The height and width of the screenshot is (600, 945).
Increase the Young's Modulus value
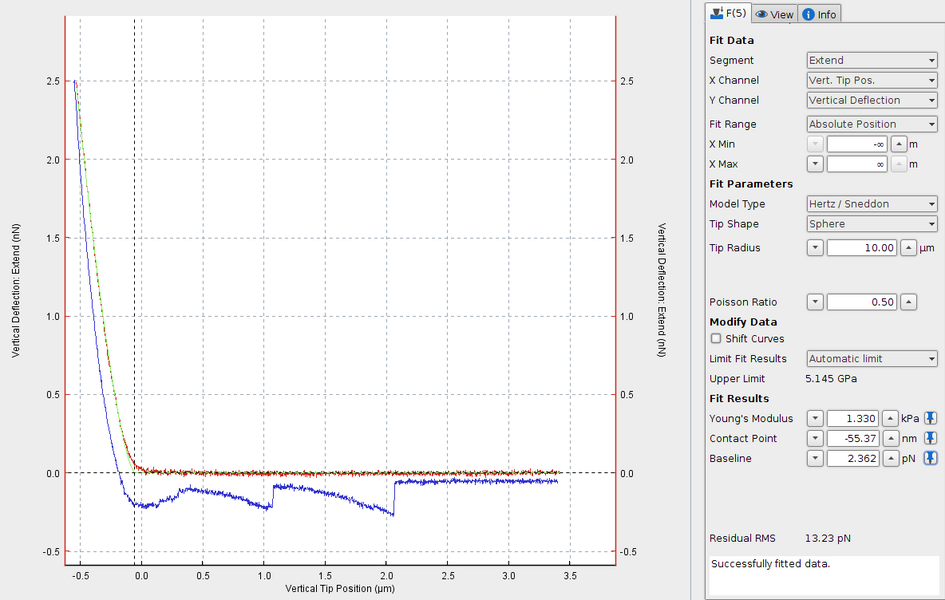click(x=888, y=418)
